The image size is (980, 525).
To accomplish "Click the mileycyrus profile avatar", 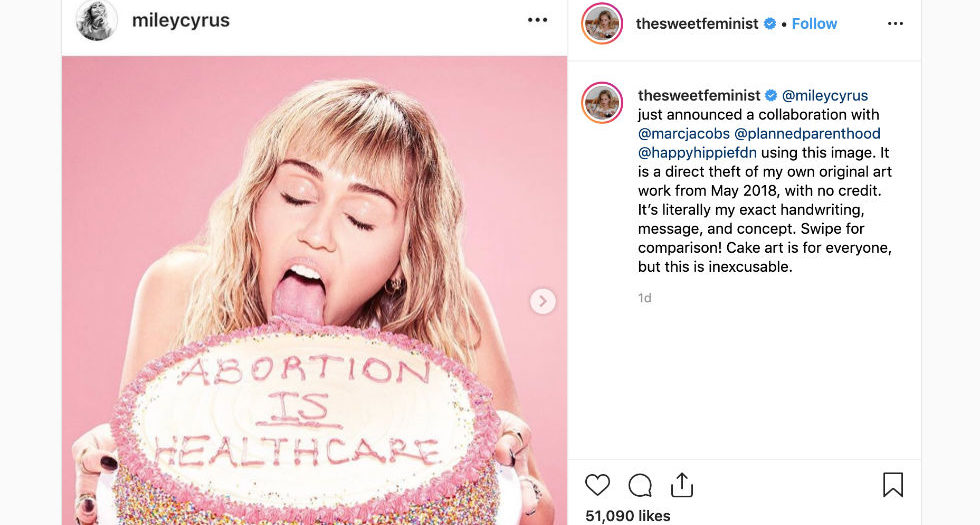I will (97, 20).
